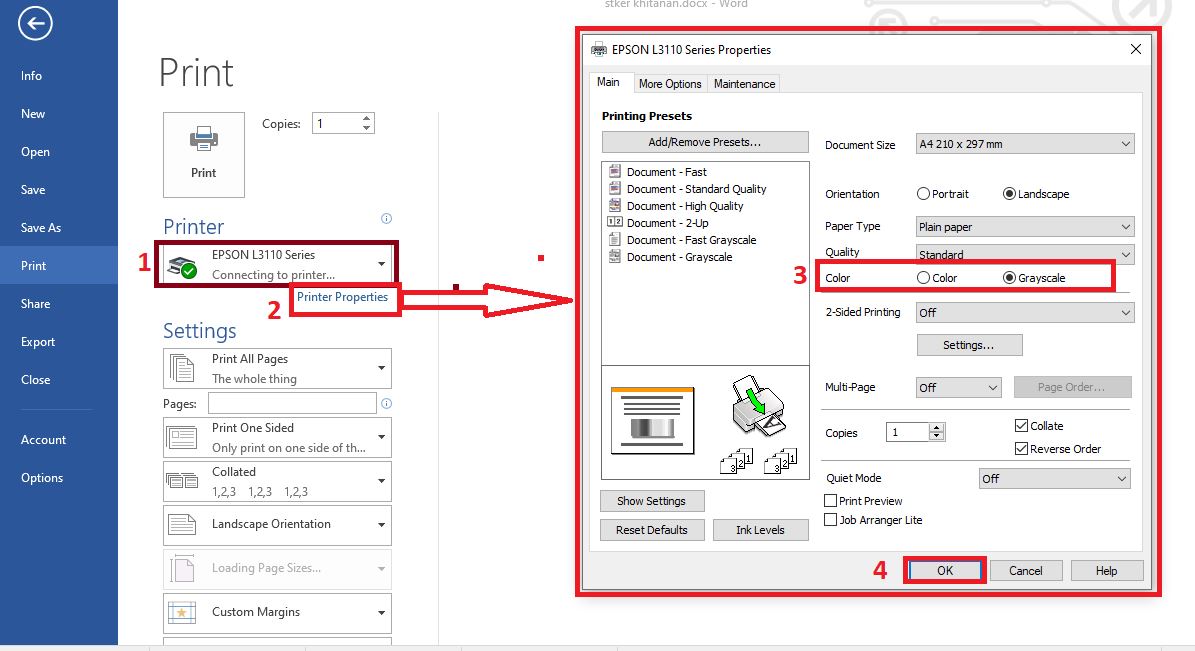Toggle the Reverse Order checkbox
This screenshot has height=651, width=1195.
coord(1021,448)
